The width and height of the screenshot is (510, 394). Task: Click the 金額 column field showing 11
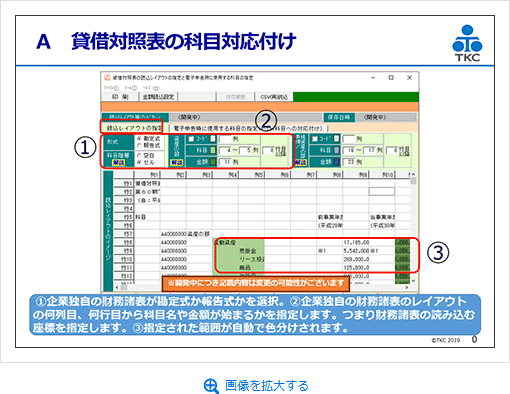click(225, 162)
